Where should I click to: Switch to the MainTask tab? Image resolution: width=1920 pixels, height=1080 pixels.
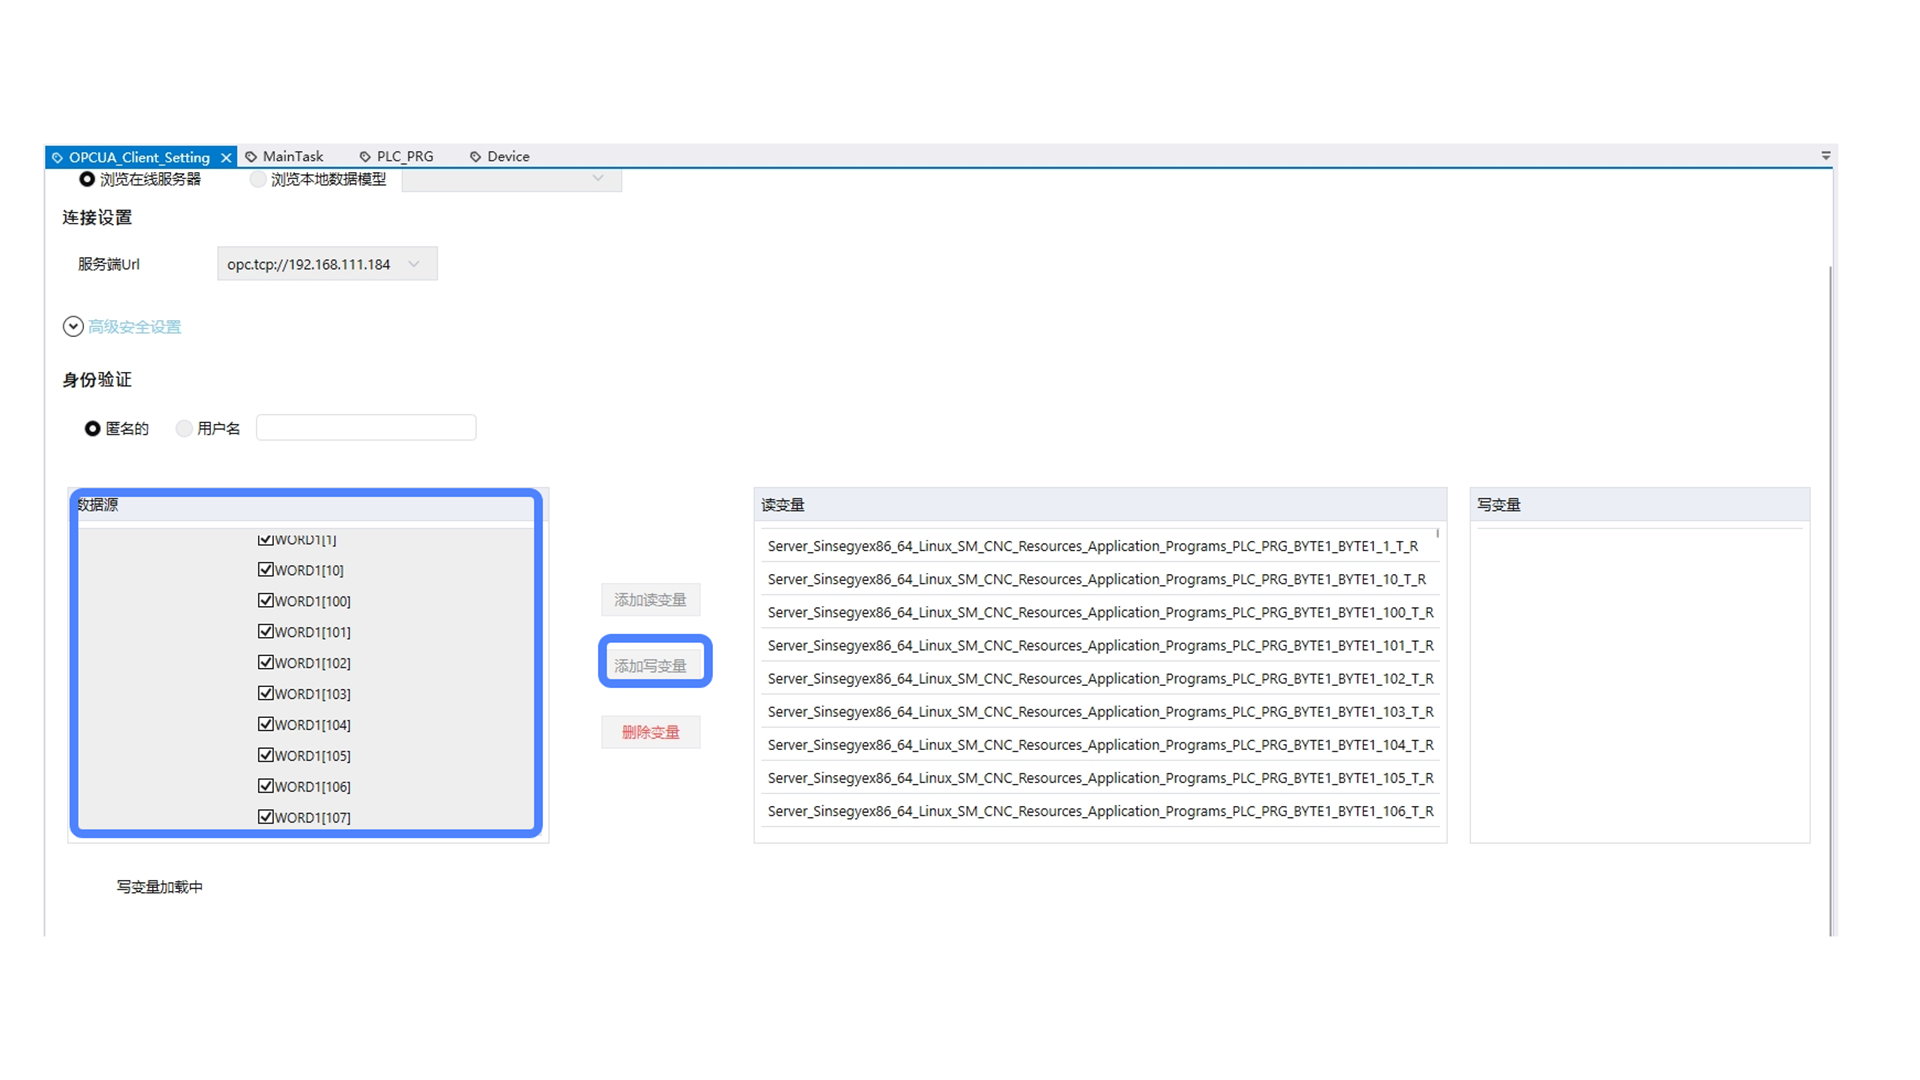click(x=292, y=157)
